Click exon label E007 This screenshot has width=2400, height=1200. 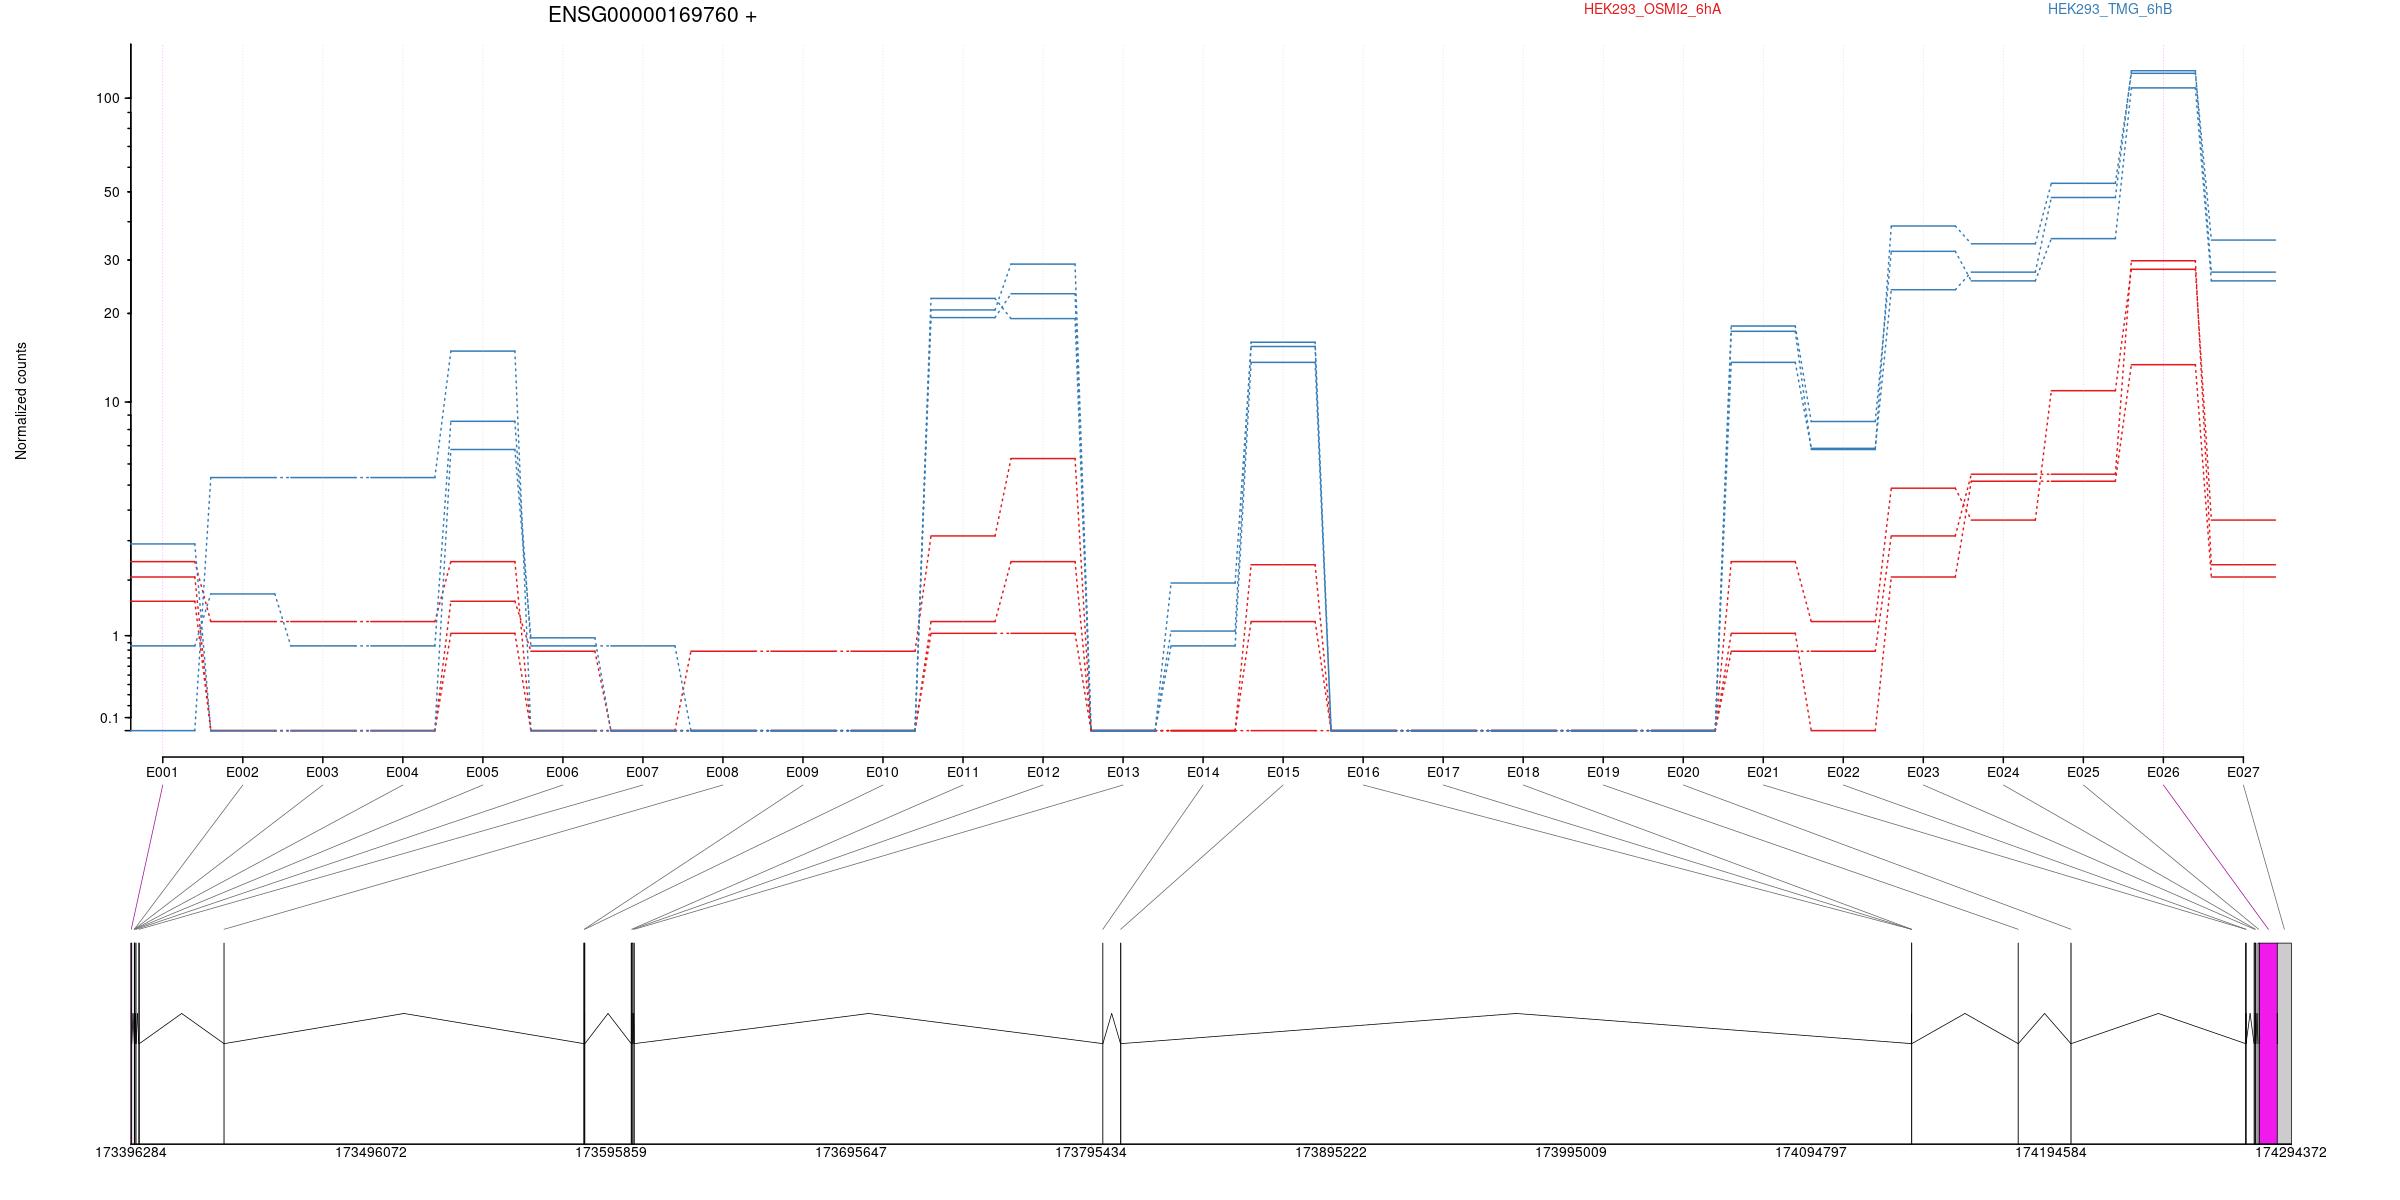tap(642, 772)
